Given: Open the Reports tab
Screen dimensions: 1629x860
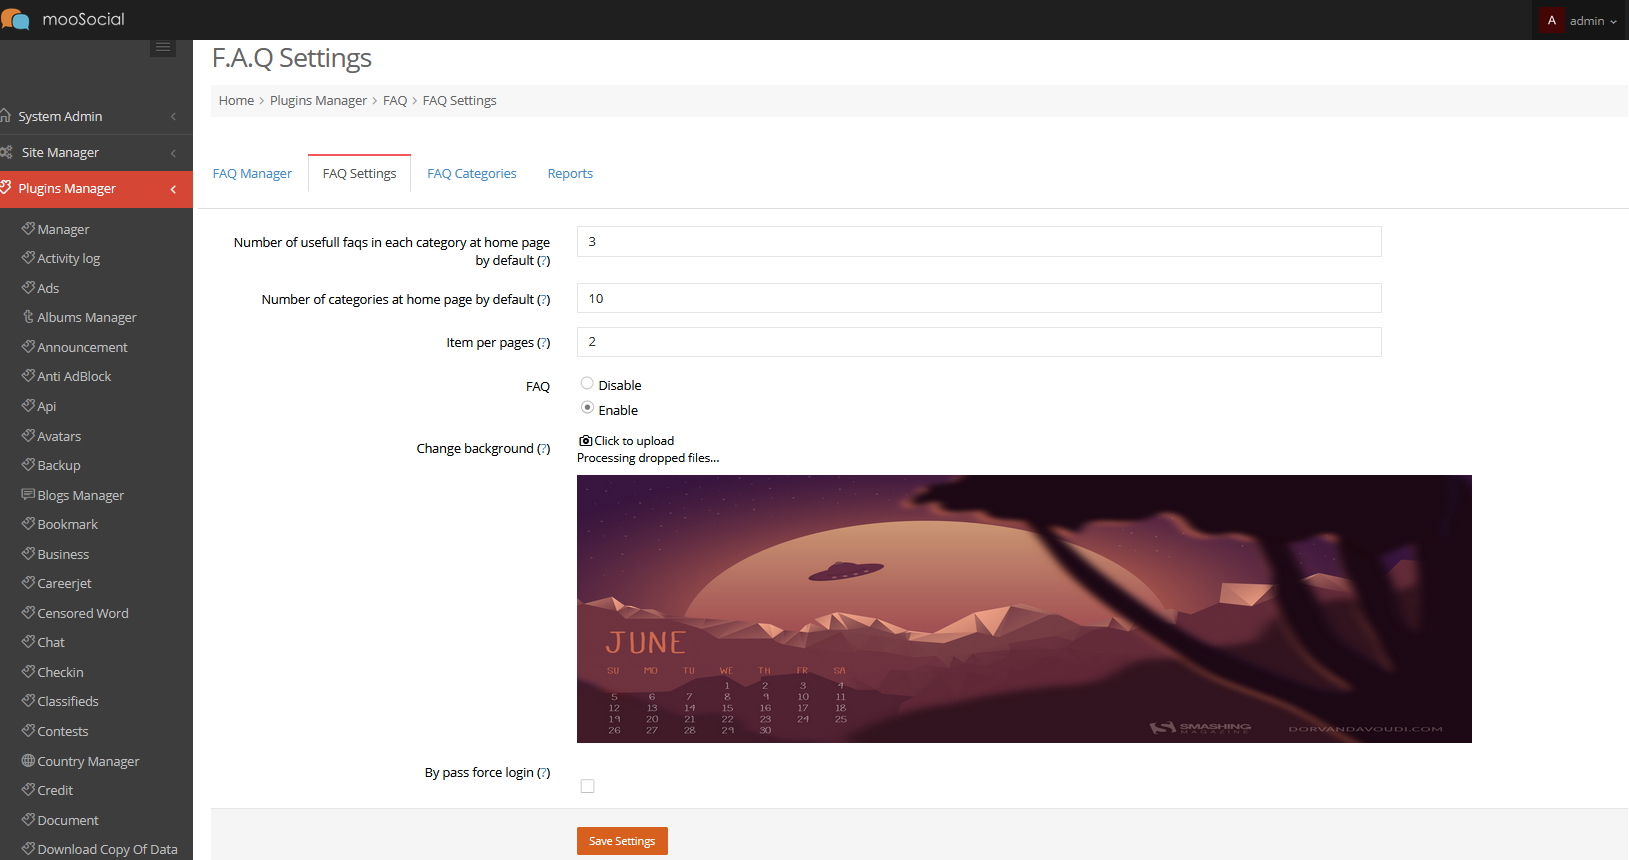Looking at the screenshot, I should click(570, 173).
